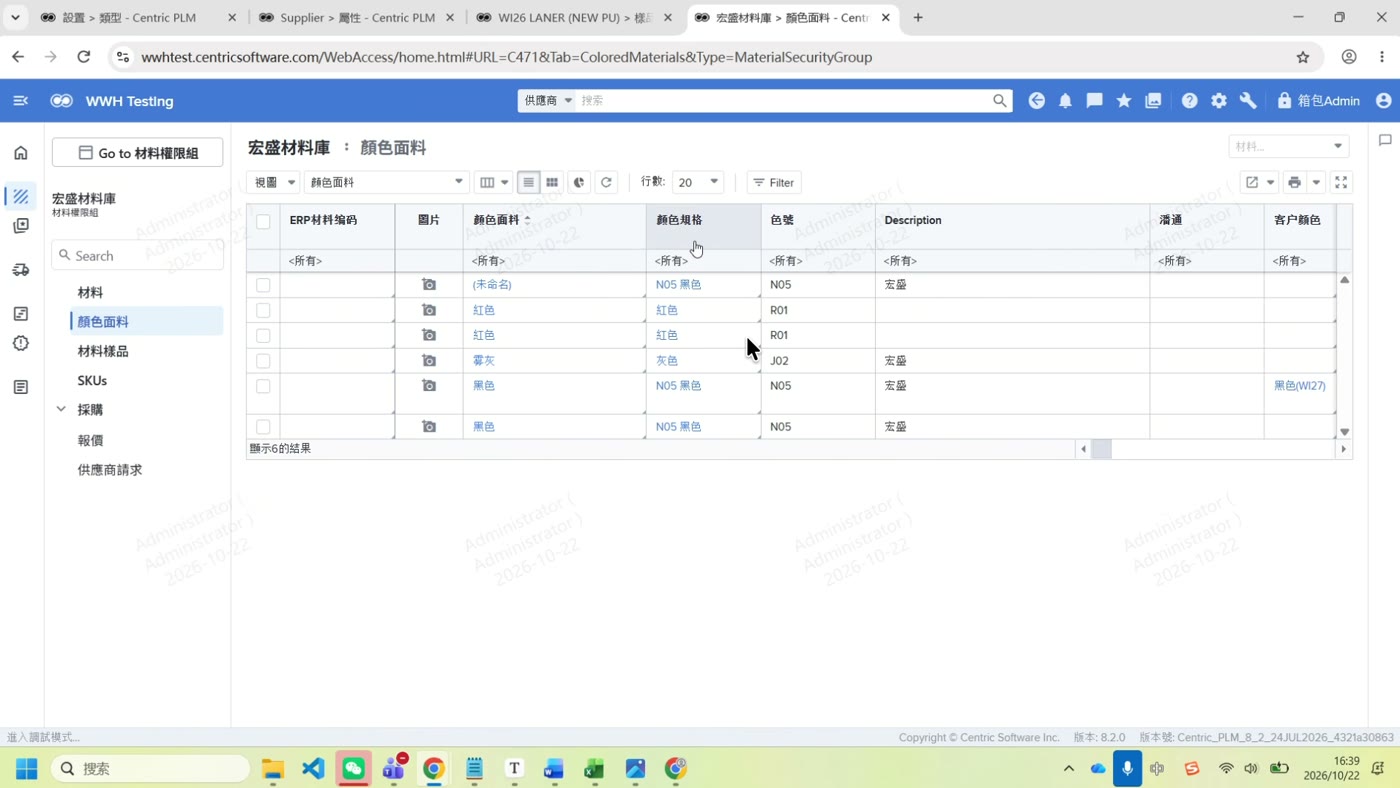Screen dimensions: 1400x788
Task: Click the 顏色面料 column filter field
Action: (x=554, y=261)
